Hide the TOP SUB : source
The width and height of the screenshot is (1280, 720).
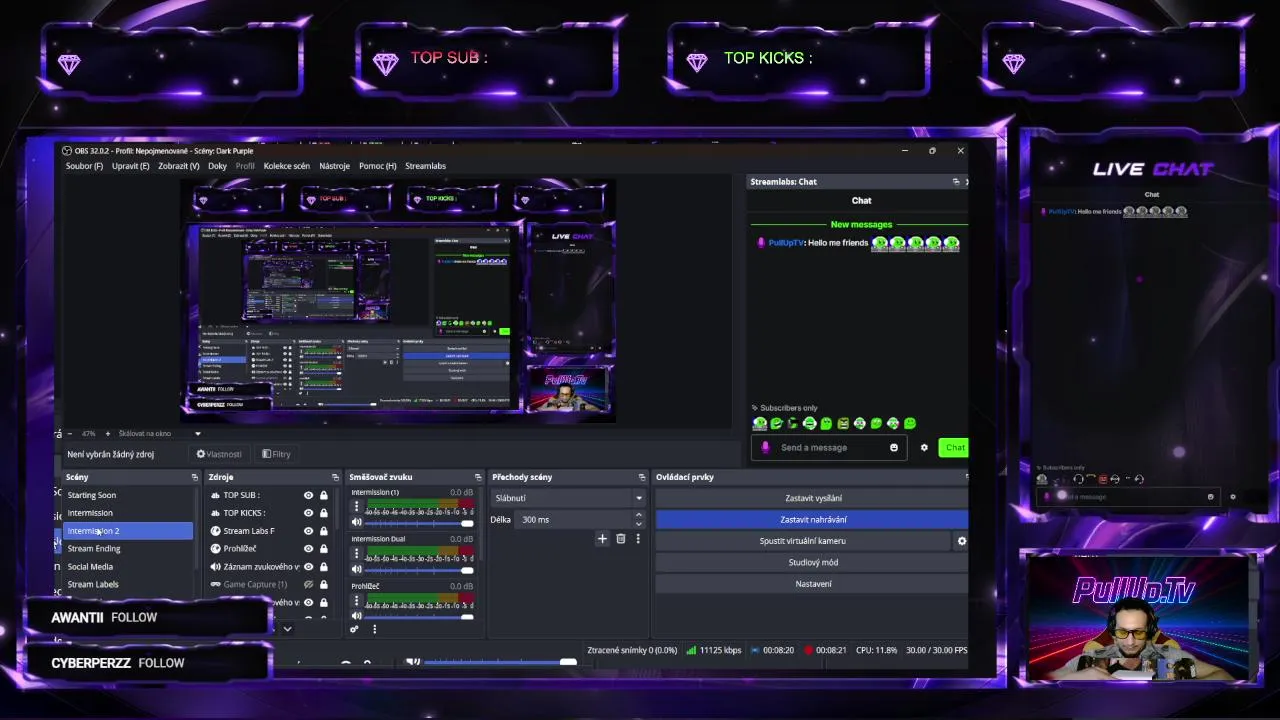tap(308, 495)
